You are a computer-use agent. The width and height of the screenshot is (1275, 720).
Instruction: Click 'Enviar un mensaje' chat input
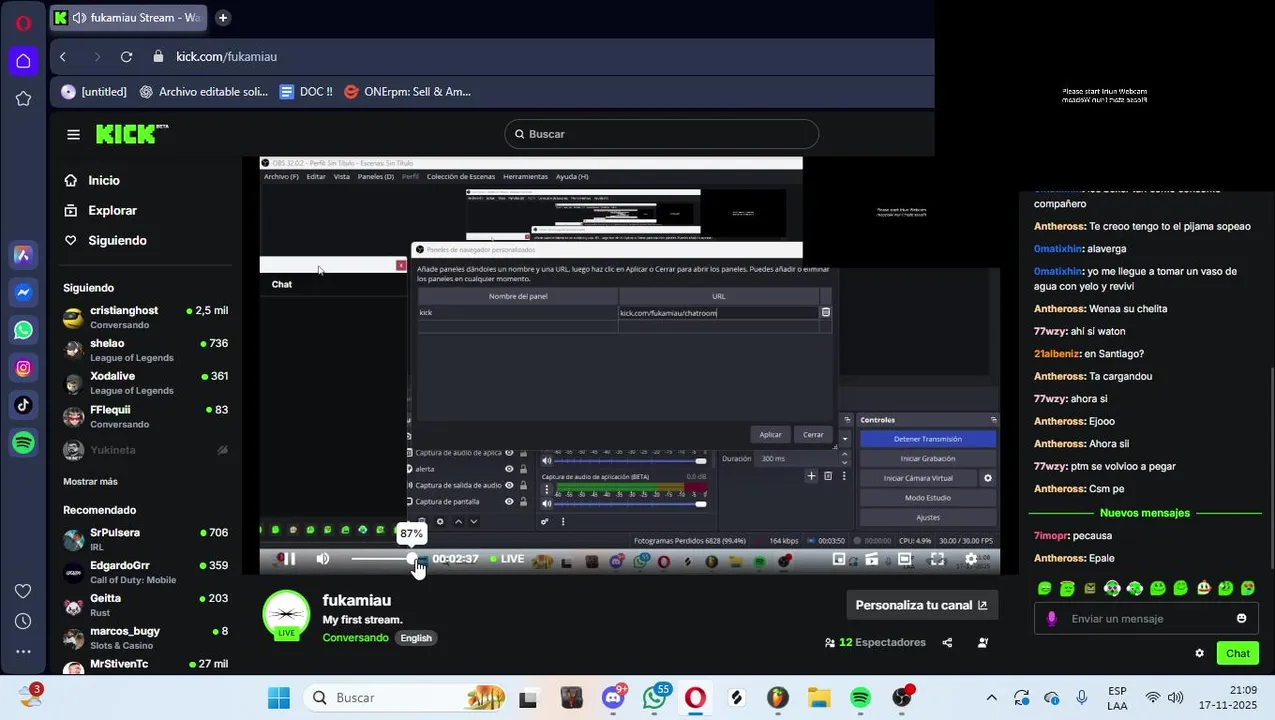[x=1145, y=619]
